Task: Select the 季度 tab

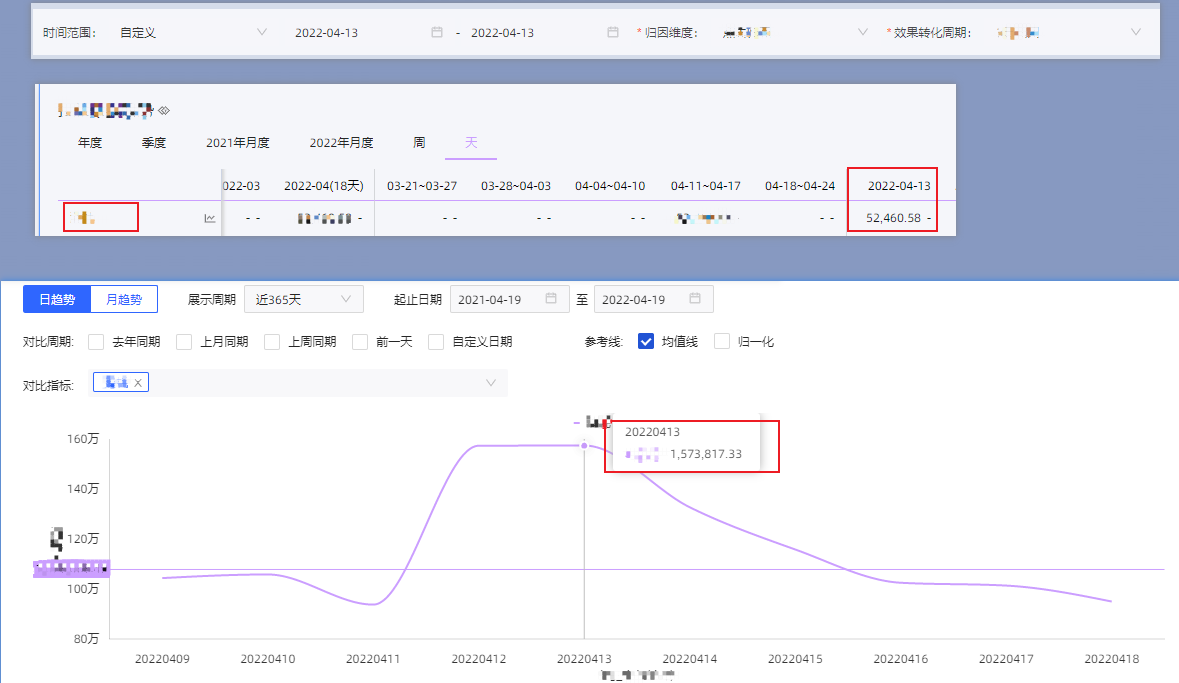Action: click(x=154, y=143)
